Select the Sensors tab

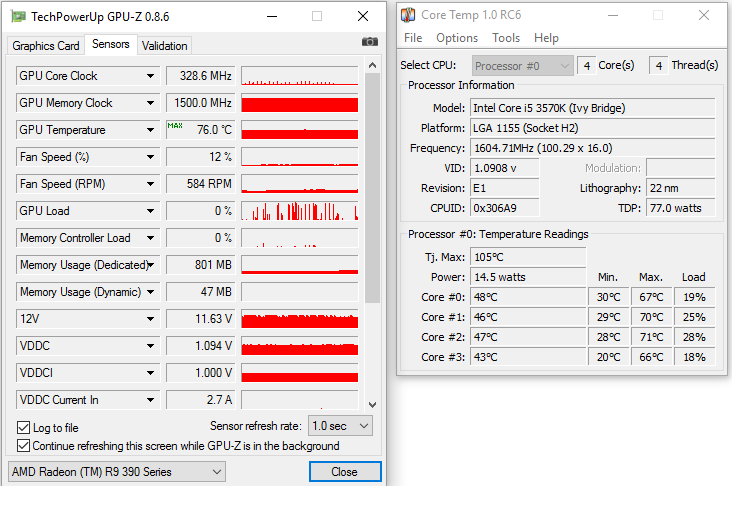111,44
